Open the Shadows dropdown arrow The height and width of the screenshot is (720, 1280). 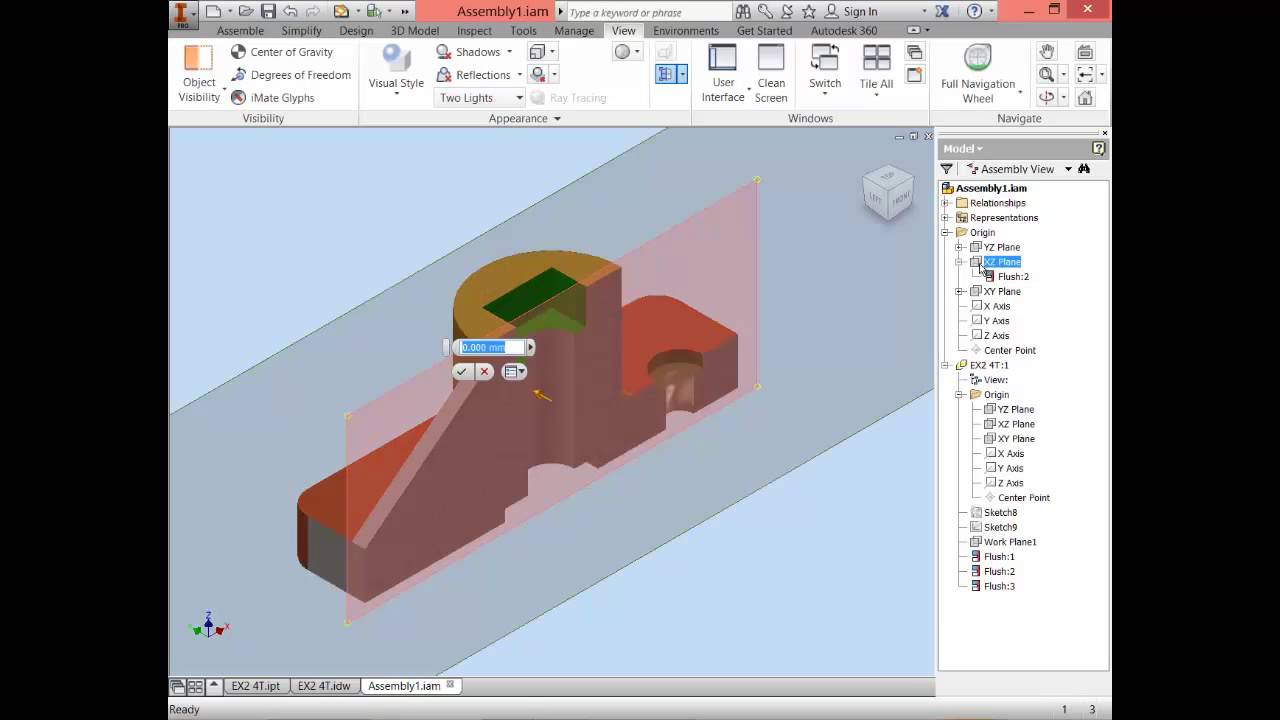(509, 52)
